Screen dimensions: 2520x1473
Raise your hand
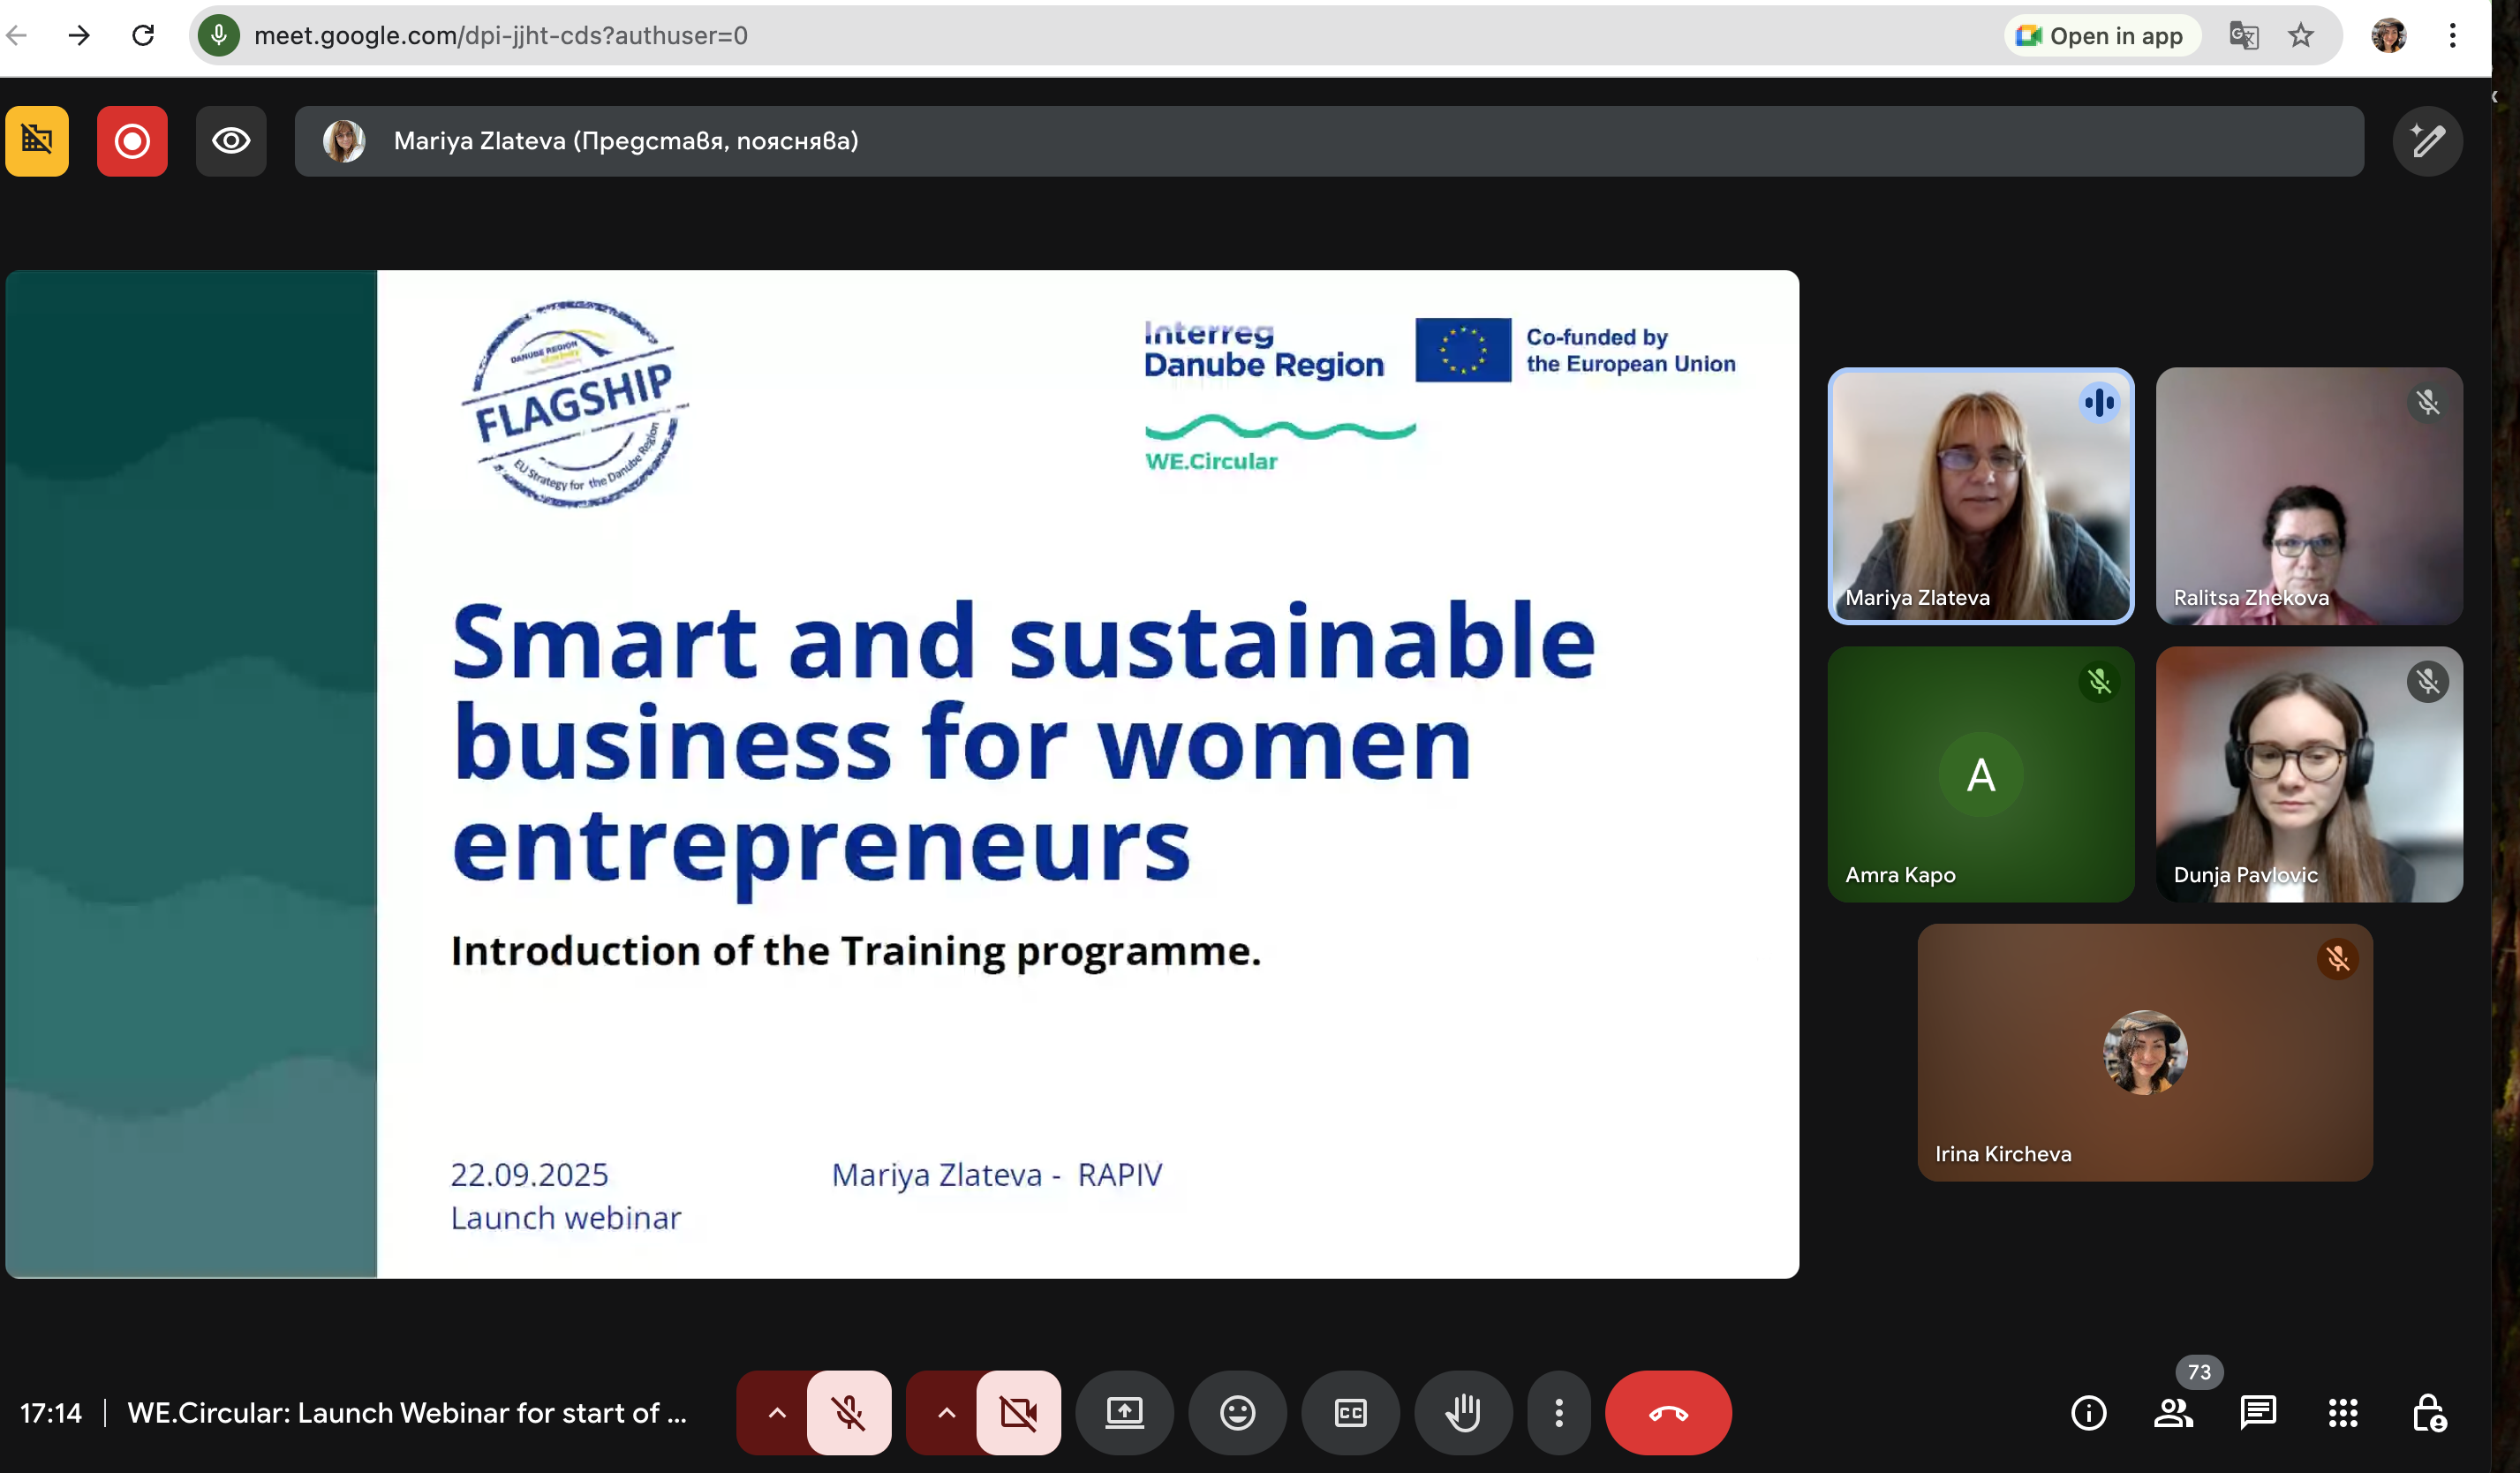(1463, 1412)
